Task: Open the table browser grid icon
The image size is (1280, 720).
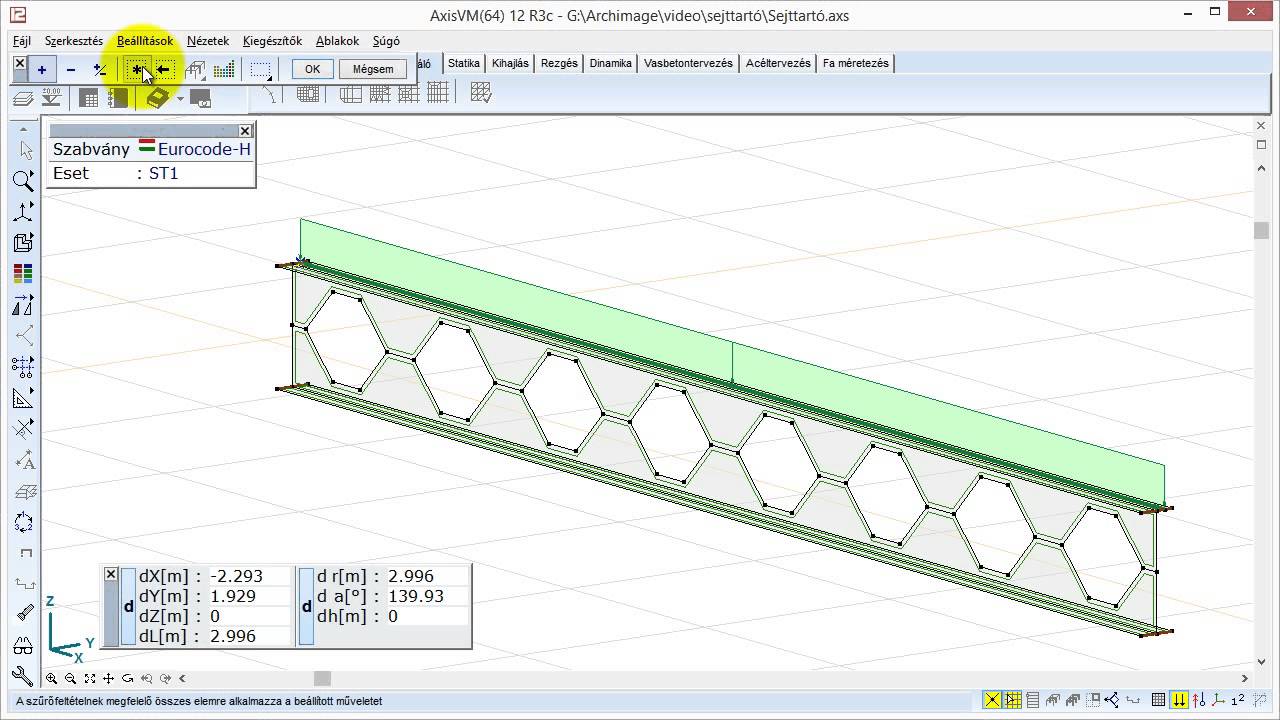Action: (89, 97)
